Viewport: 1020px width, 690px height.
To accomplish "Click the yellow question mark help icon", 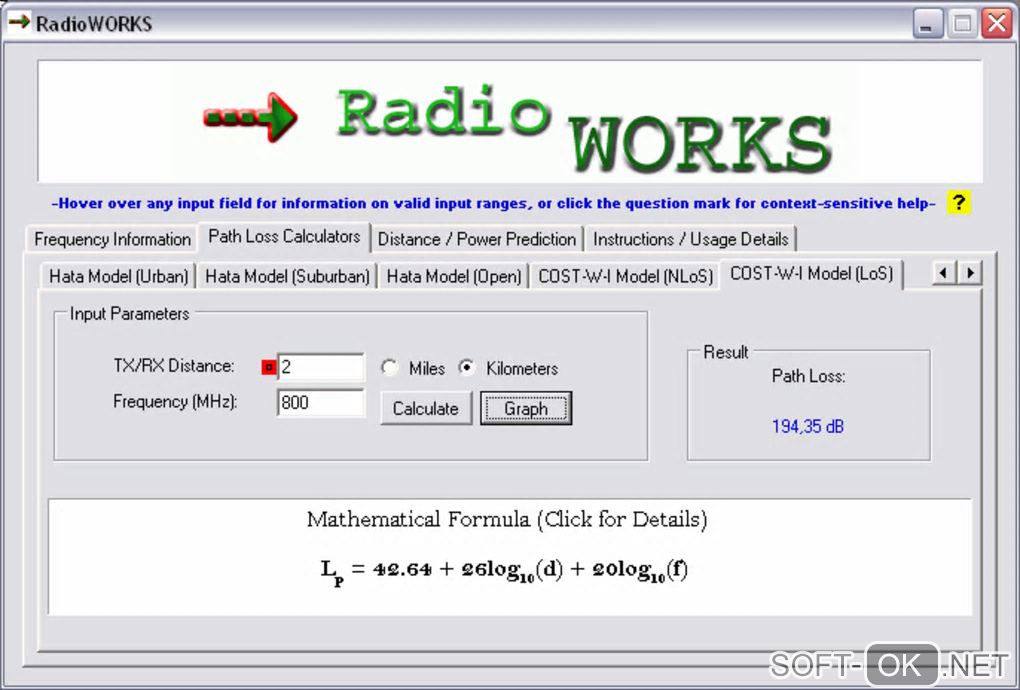I will 958,203.
